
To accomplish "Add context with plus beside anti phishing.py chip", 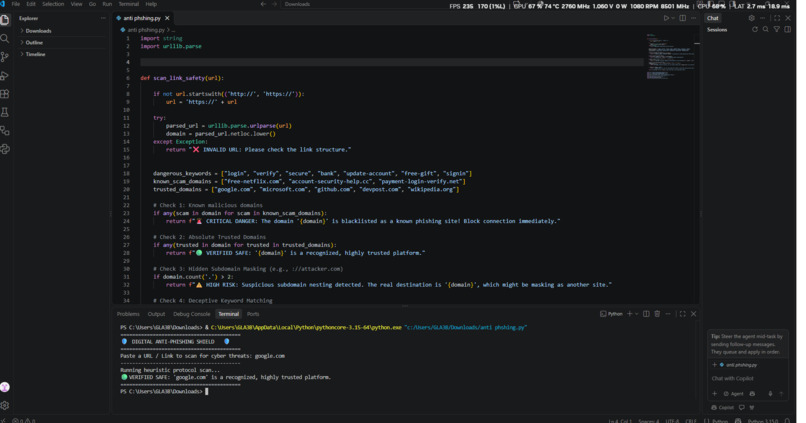I will [x=715, y=365].
